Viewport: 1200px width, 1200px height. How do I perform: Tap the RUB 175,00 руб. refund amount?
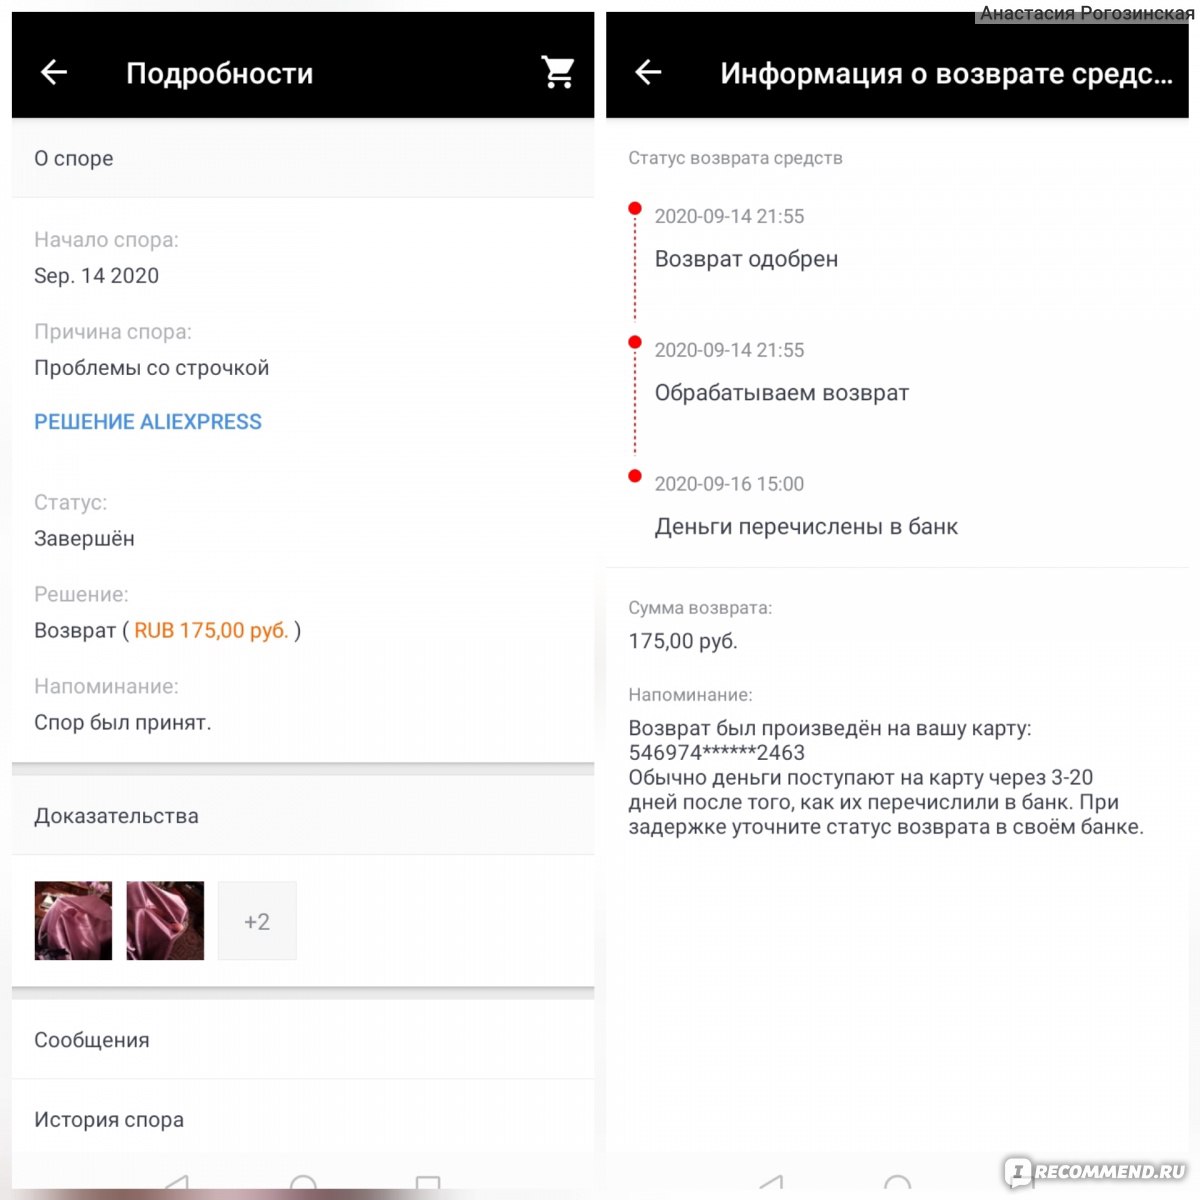click(x=211, y=631)
